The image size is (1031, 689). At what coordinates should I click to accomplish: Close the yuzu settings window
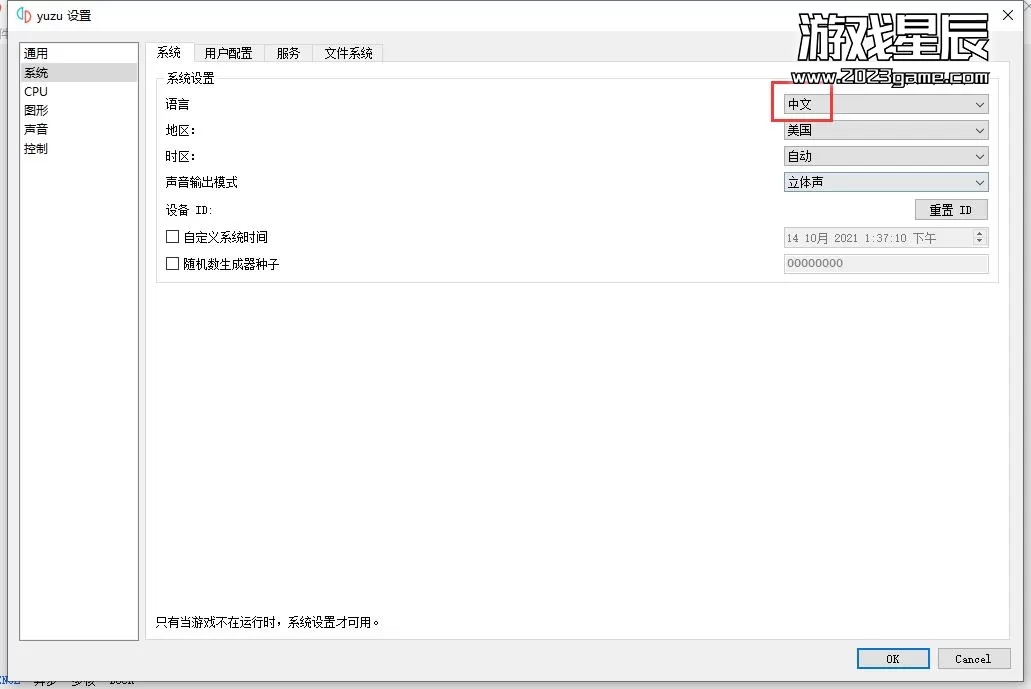(1007, 15)
